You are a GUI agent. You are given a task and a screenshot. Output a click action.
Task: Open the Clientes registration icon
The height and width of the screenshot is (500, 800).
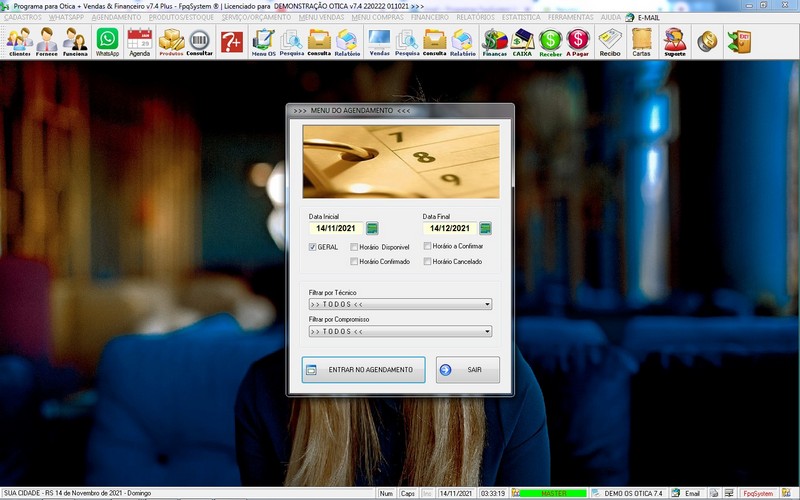pyautogui.click(x=19, y=42)
